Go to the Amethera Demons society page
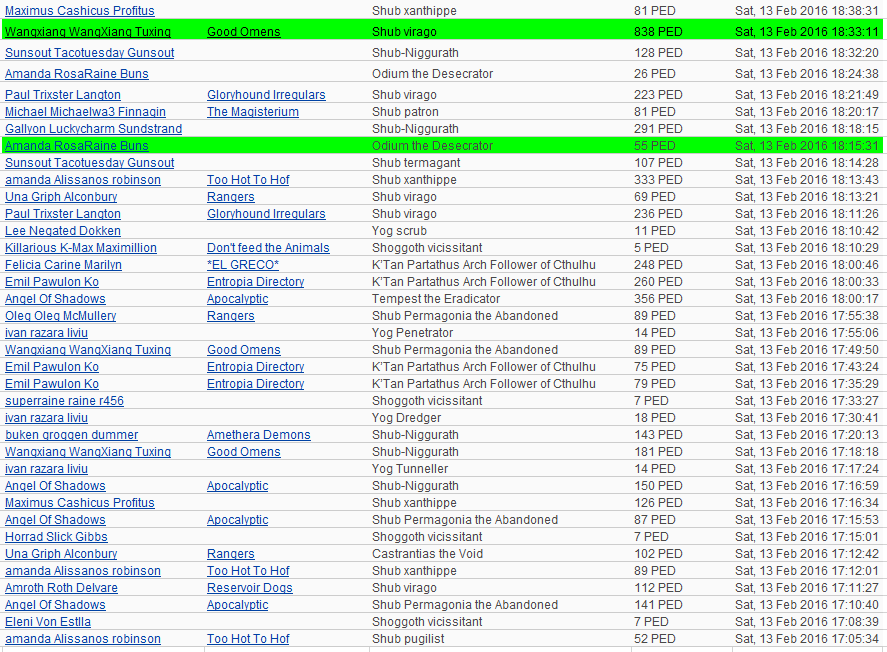 pyautogui.click(x=258, y=435)
